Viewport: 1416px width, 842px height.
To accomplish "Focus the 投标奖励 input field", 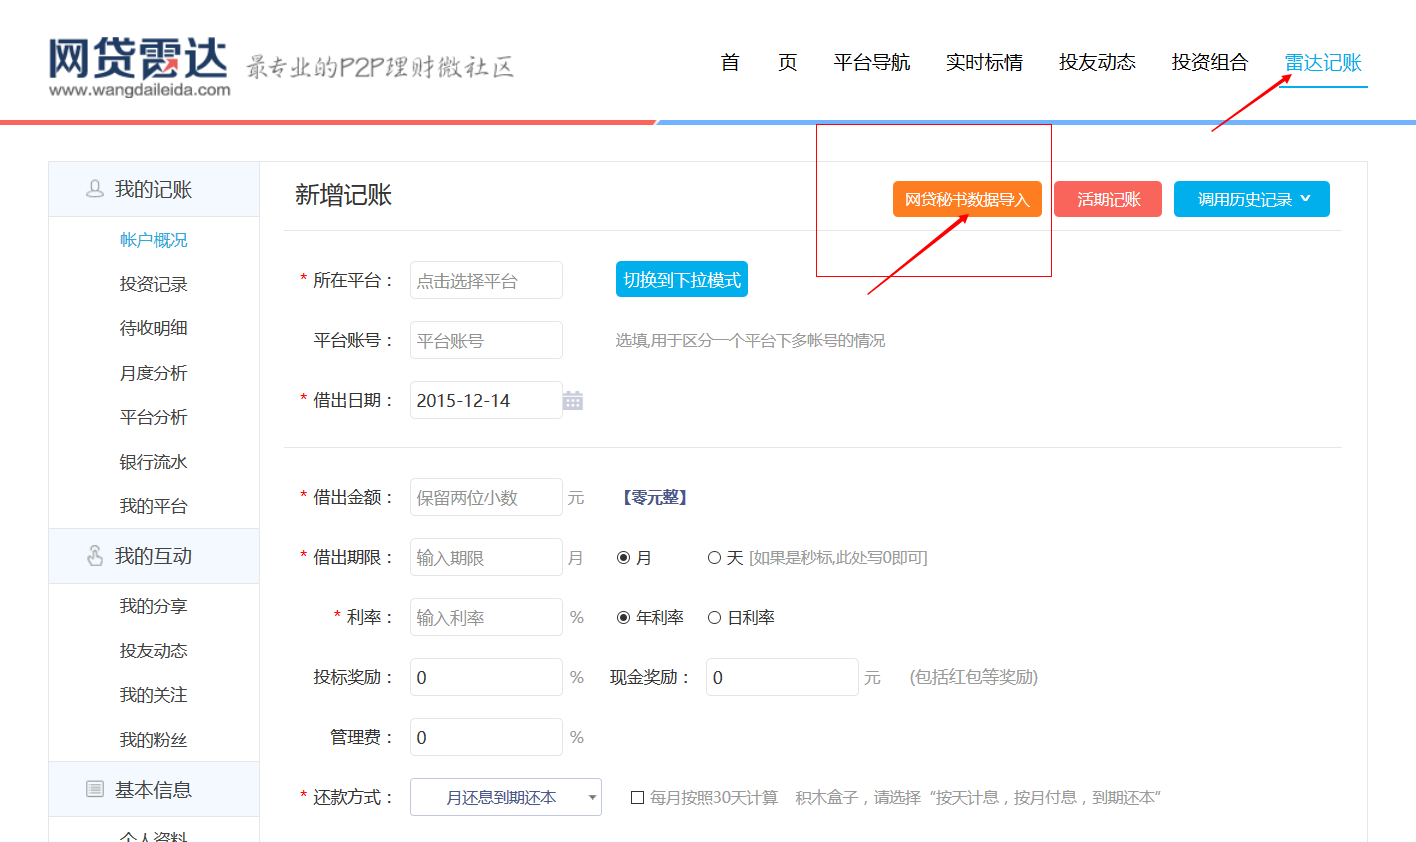I will [486, 677].
